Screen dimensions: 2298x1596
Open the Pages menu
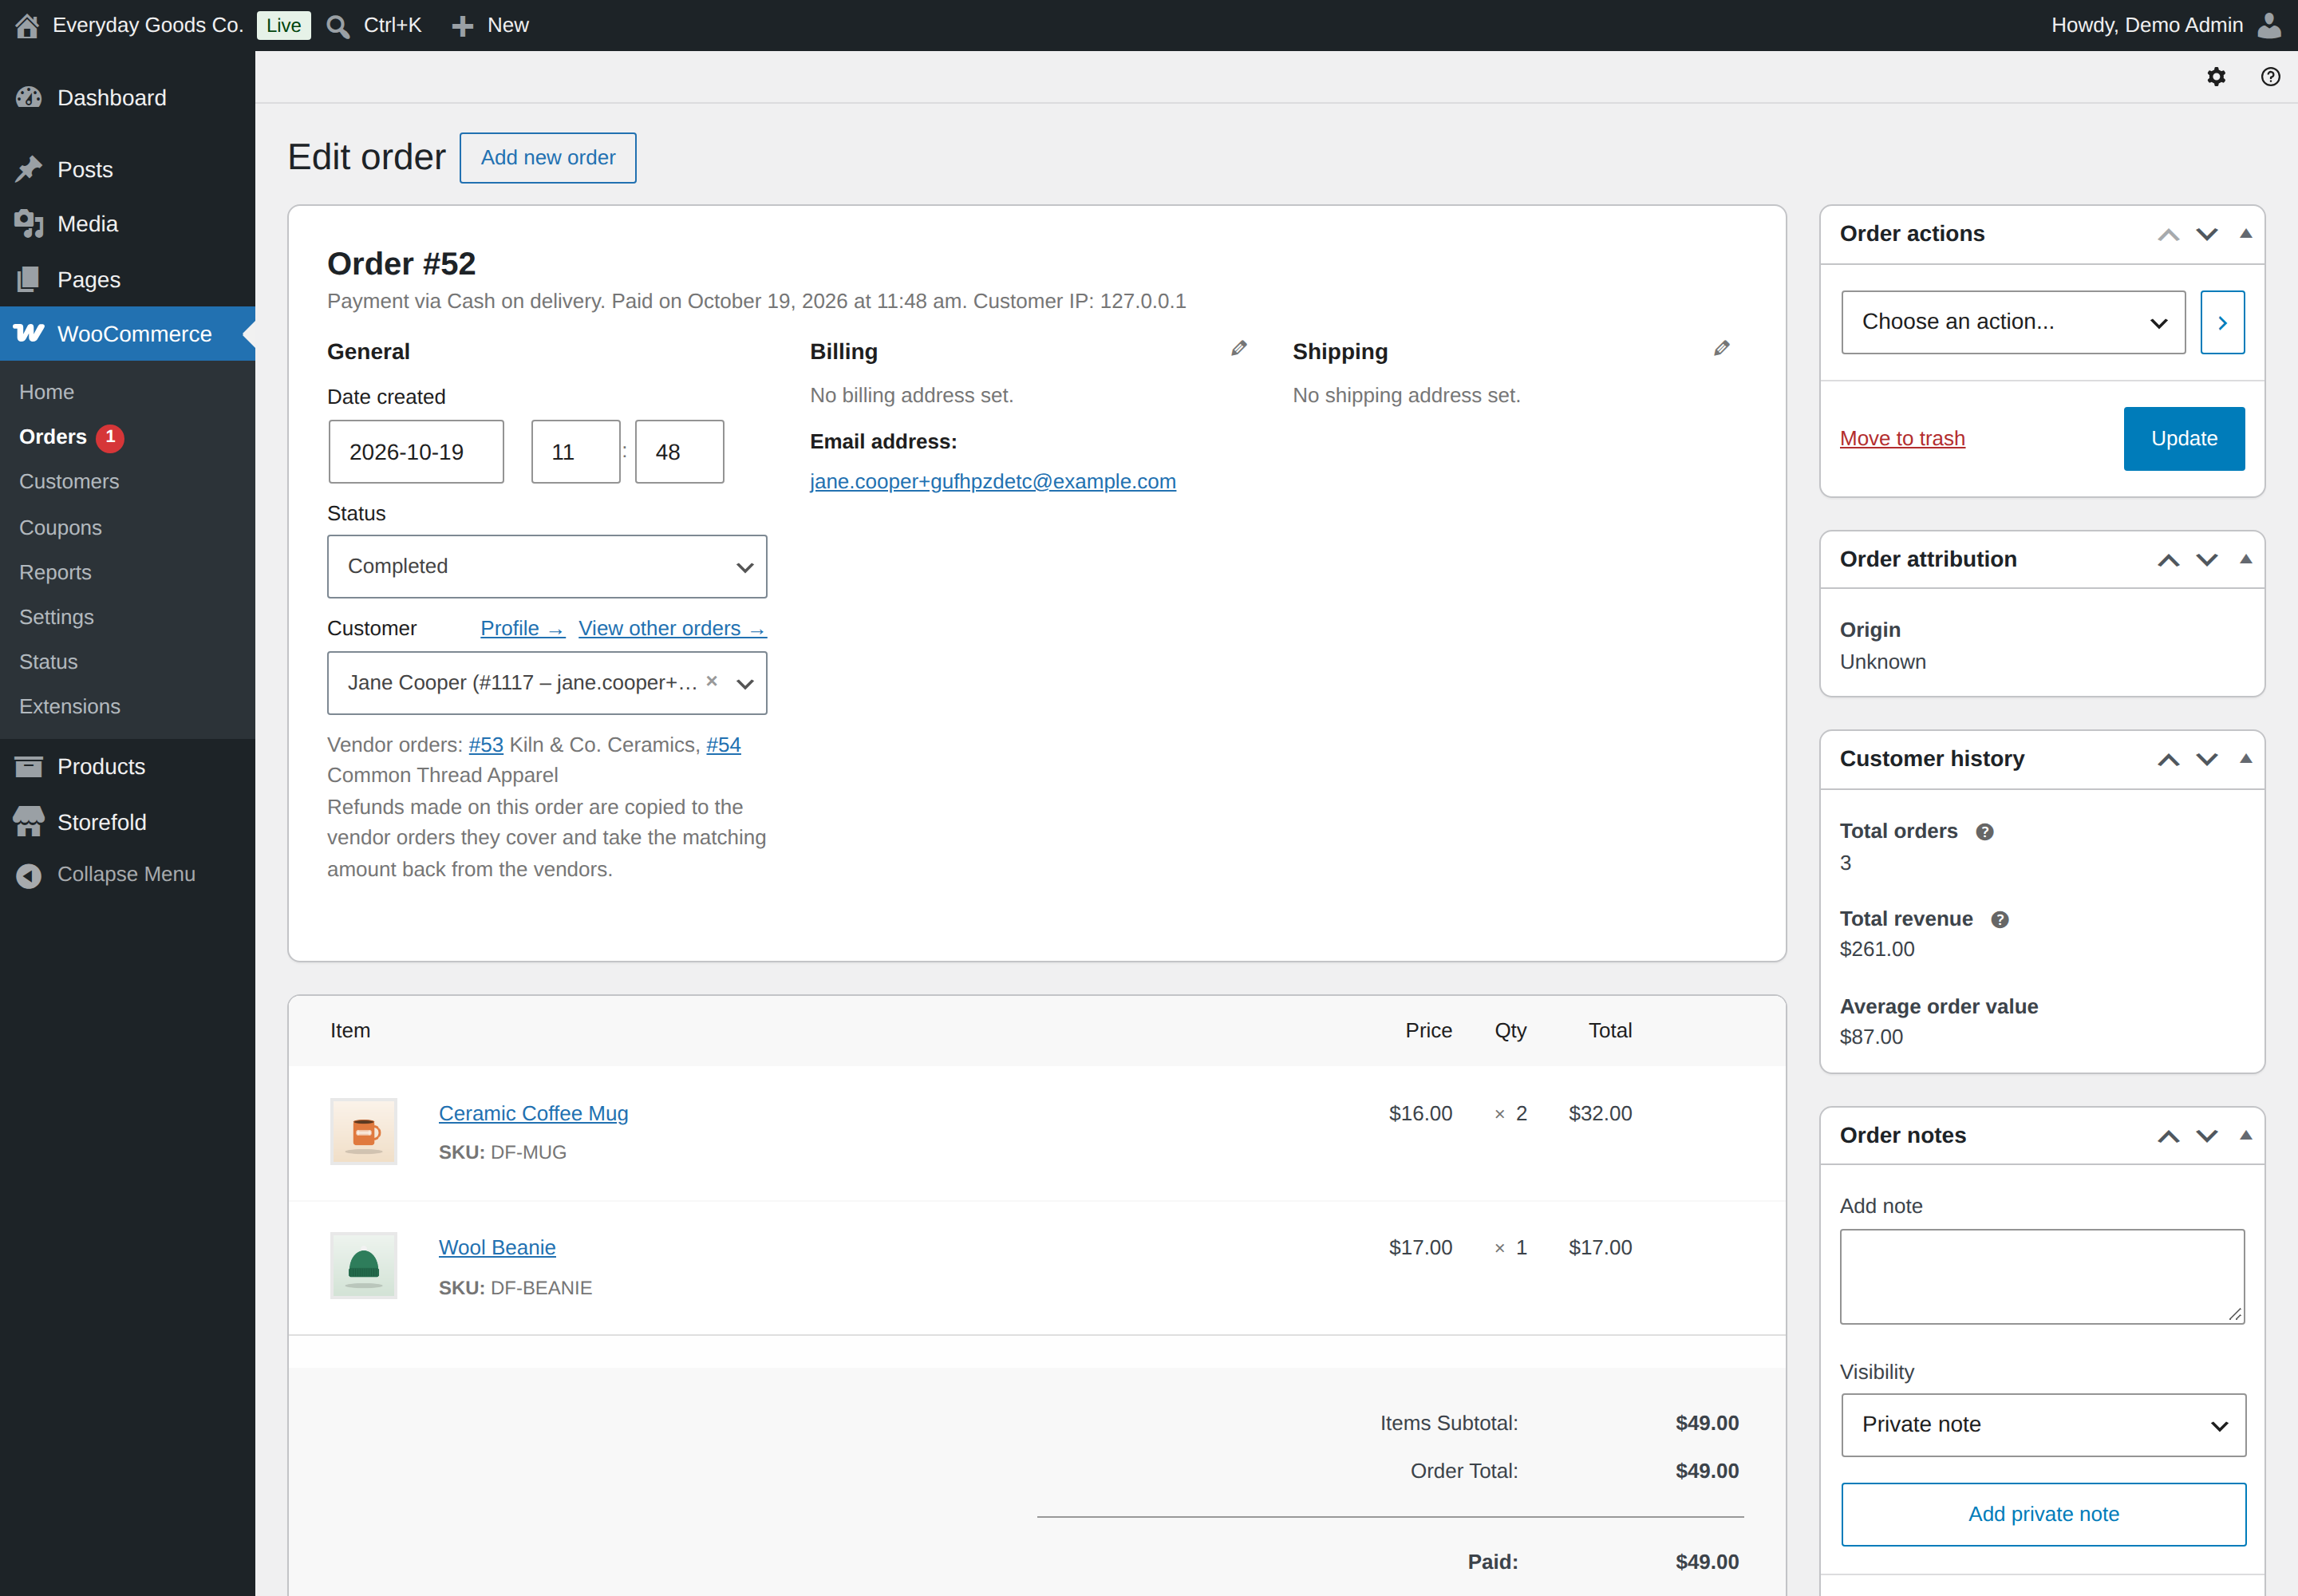(x=127, y=279)
